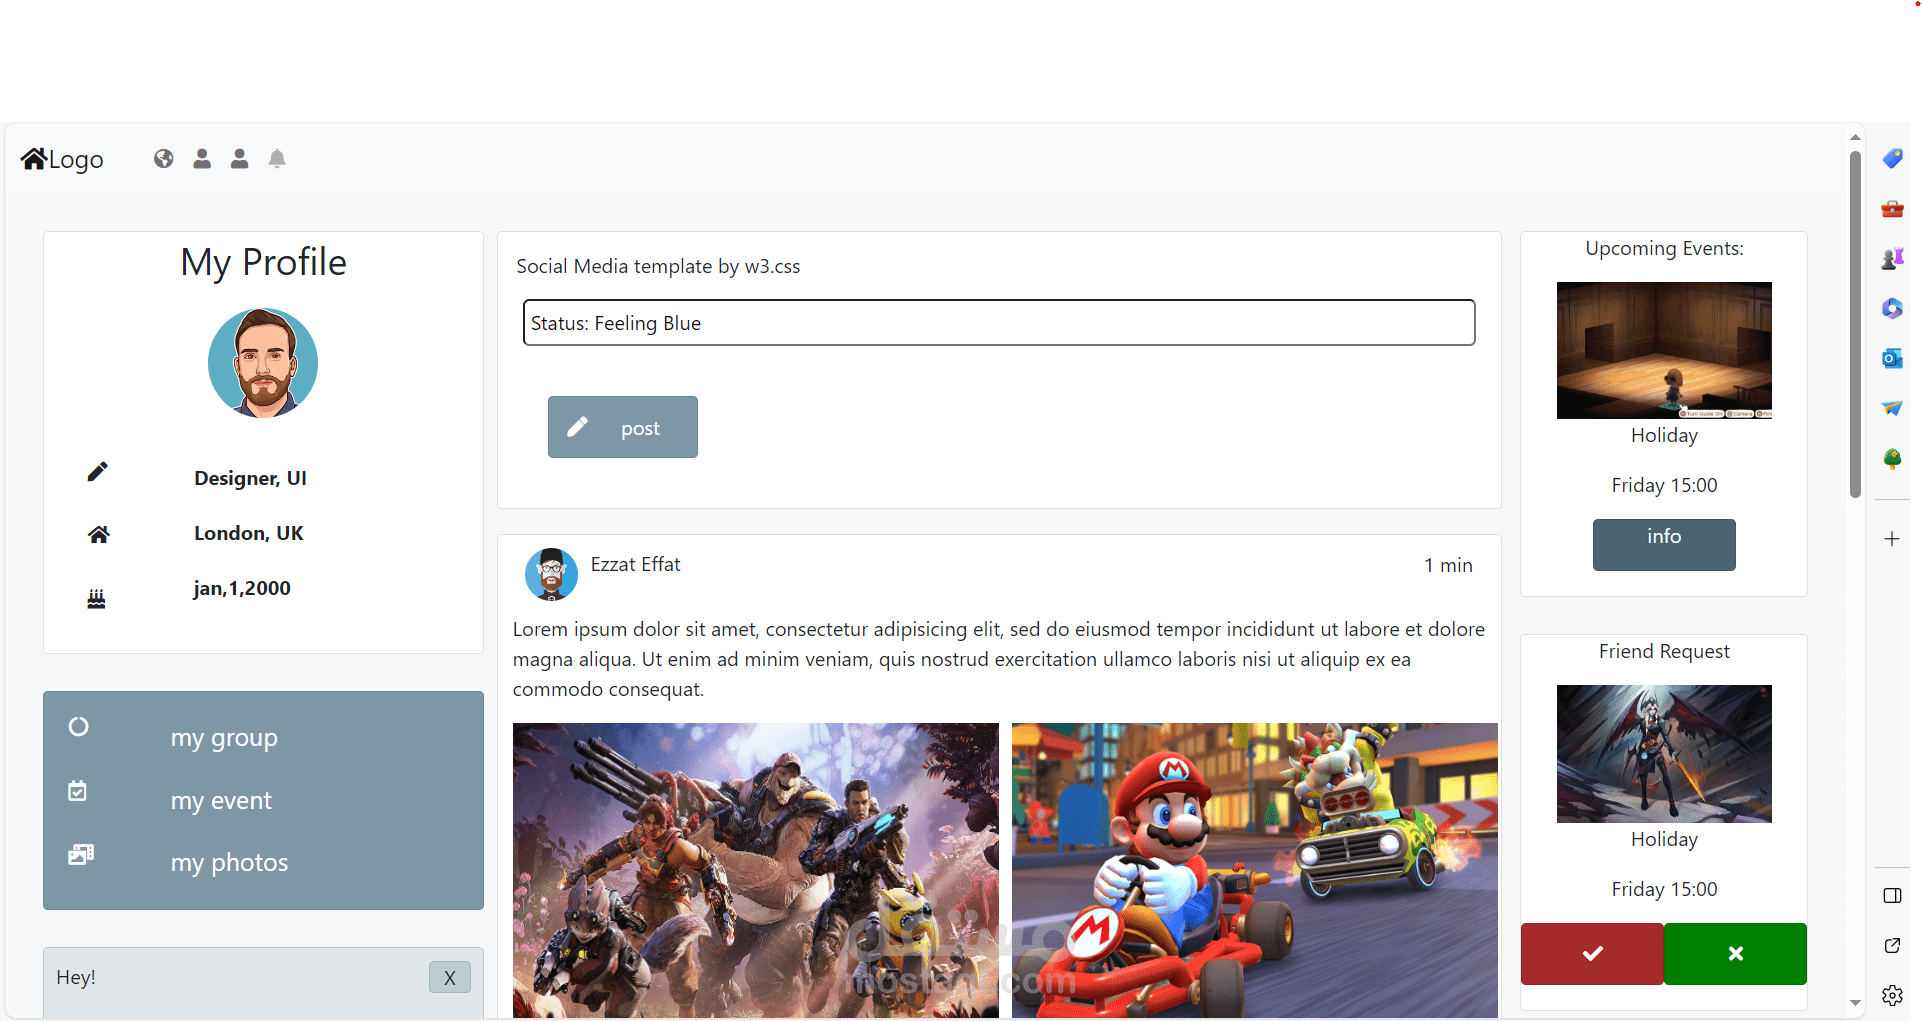The width and height of the screenshot is (1922, 1021).
Task: Open the Upcoming Events room image
Action: [1664, 350]
